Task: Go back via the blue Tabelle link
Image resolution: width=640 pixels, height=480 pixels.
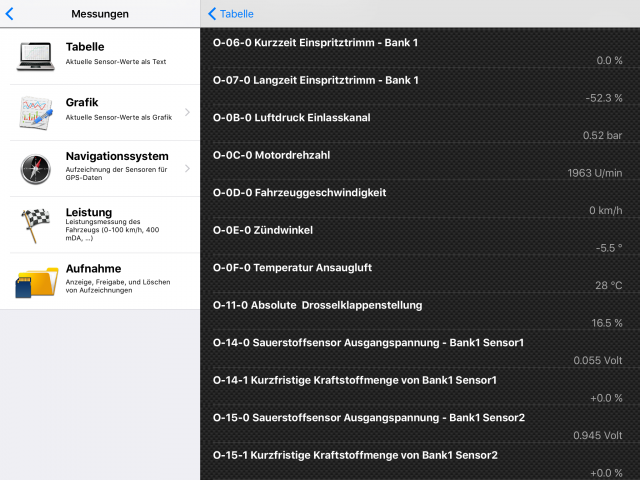Action: pyautogui.click(x=231, y=14)
